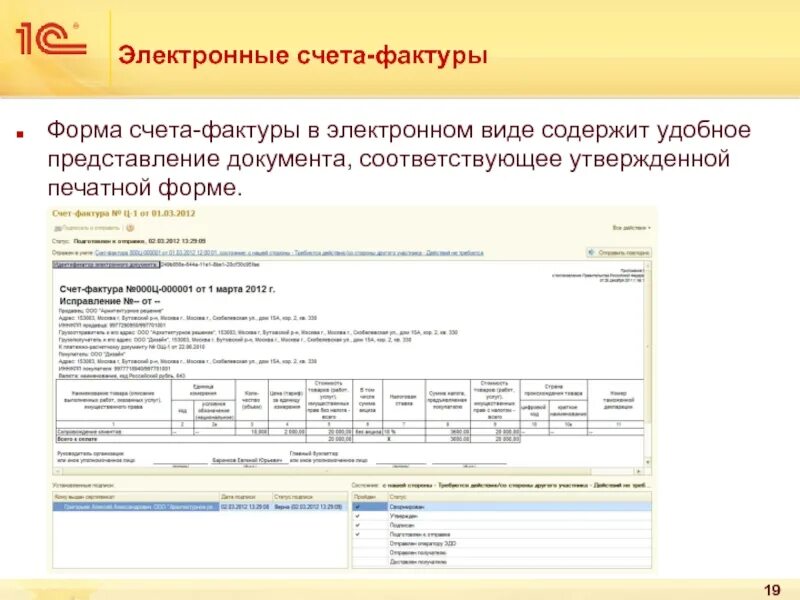Click the invoice preview horizontal scrollbar
This screenshot has height=600, width=800.
348,471
